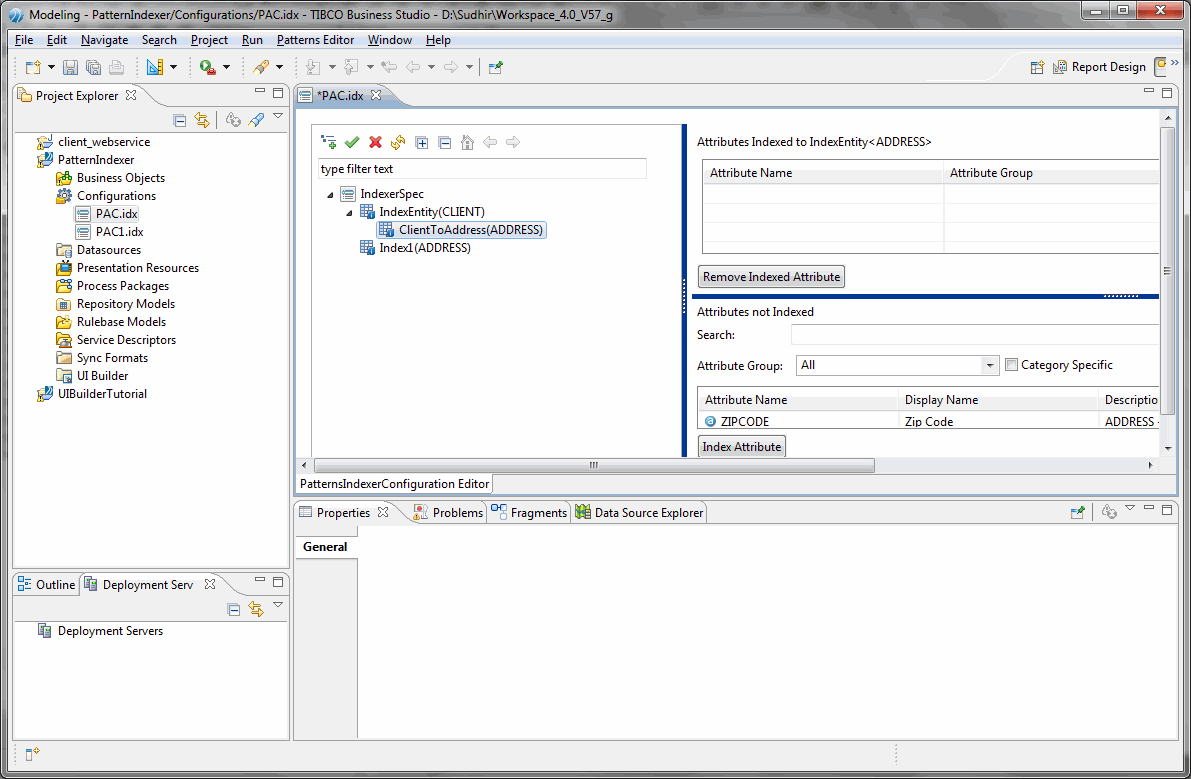Collapse the IndexEntity(CLIENT) node
Screen dimensions: 1191x779
(349, 213)
